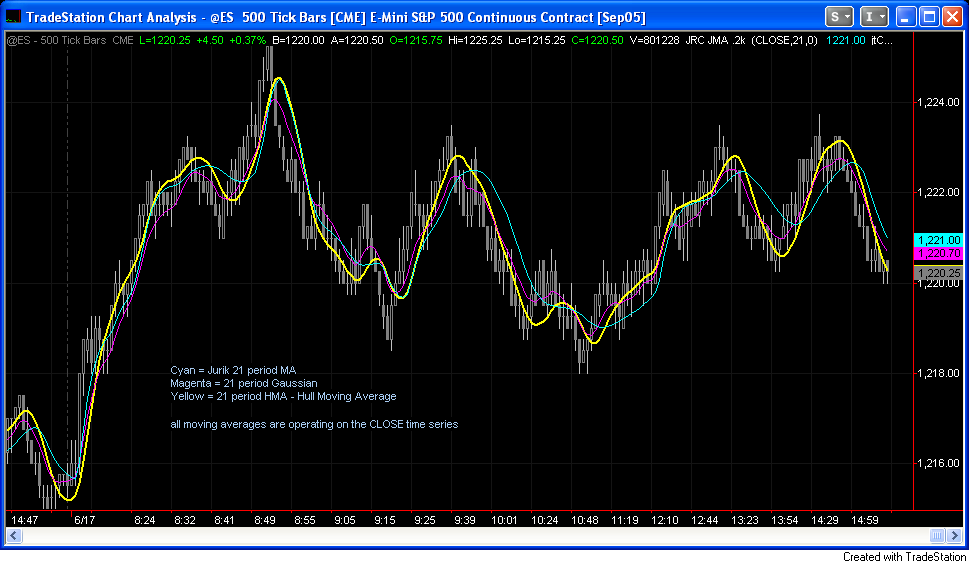Click the 'C=1220.50' close value
The height and width of the screenshot is (563, 969).
click(597, 40)
